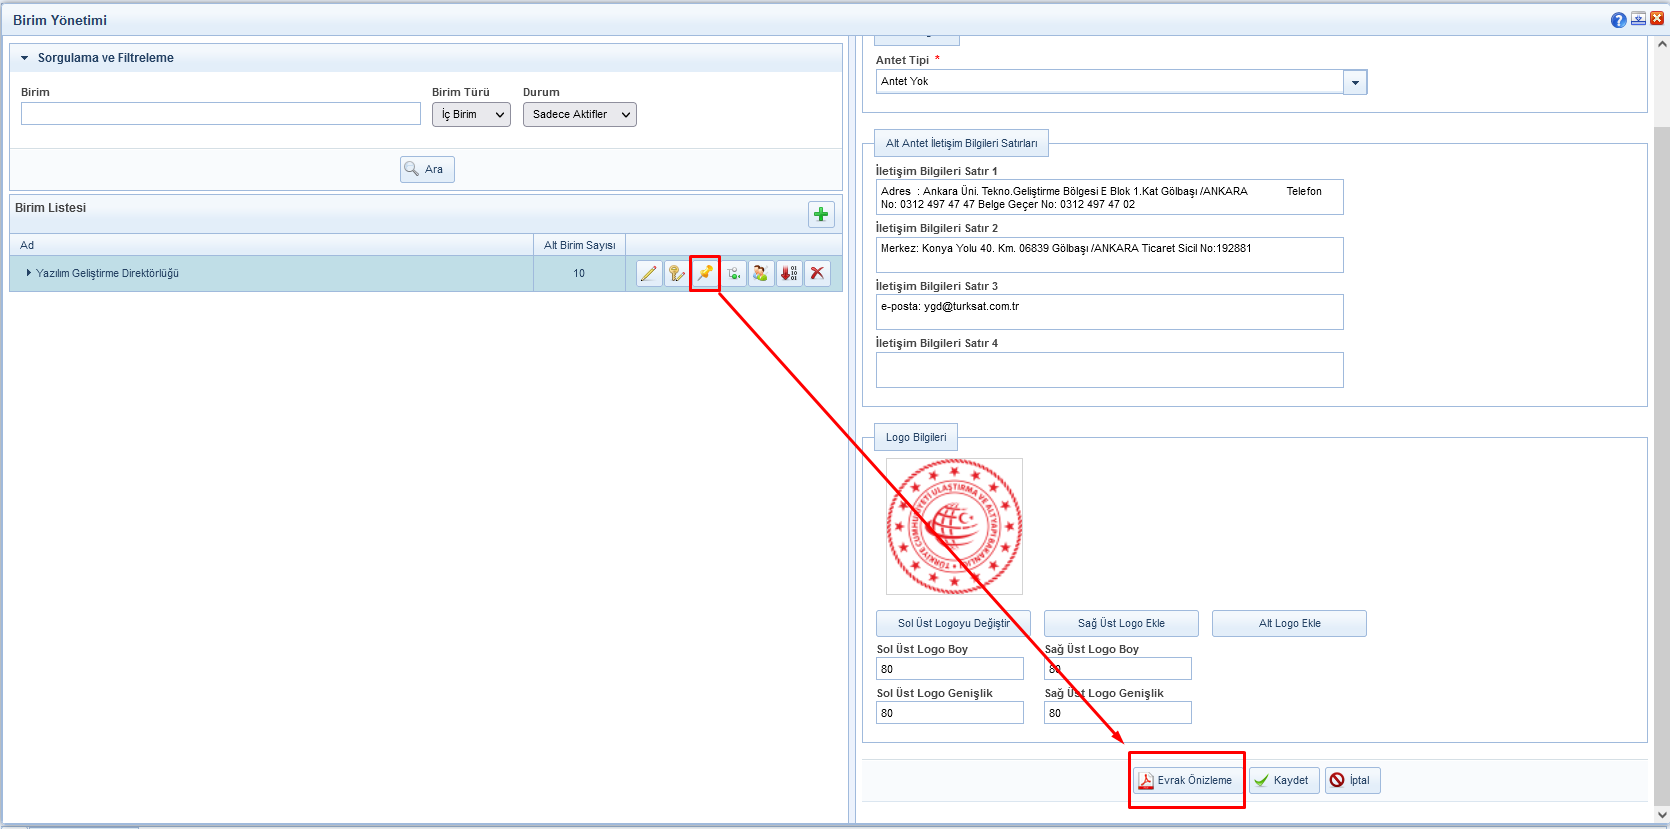Click the red X delete icon in row
Screen dimensions: 1670x829
pyautogui.click(x=817, y=273)
